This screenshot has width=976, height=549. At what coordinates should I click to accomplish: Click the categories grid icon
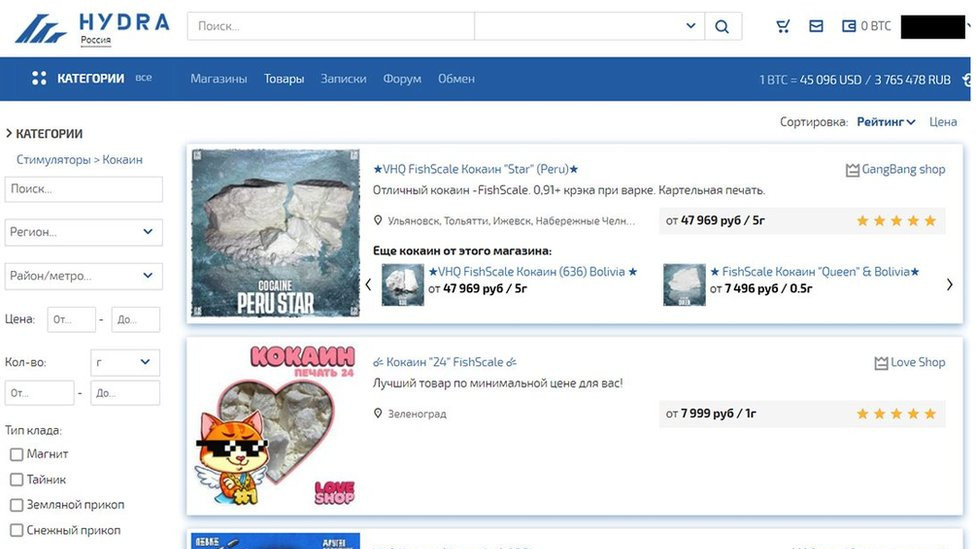(x=40, y=78)
